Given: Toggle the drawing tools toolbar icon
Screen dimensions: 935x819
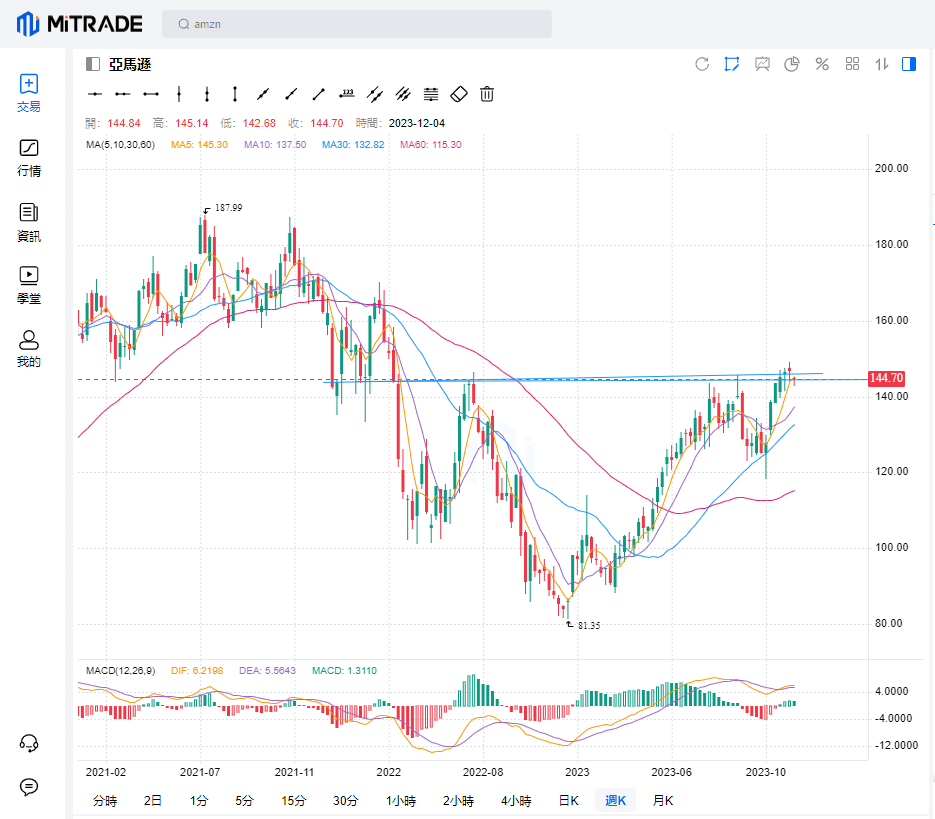Looking at the screenshot, I should 732,64.
